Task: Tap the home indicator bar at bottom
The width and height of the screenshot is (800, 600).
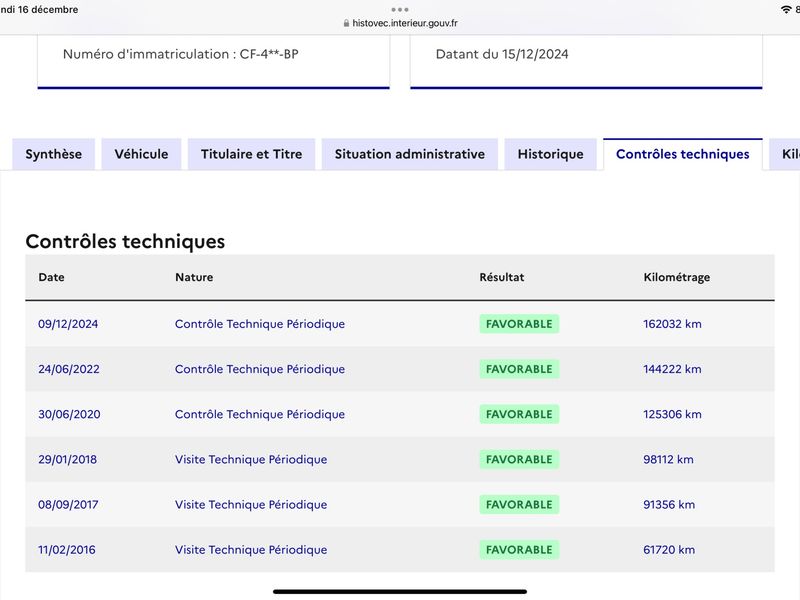Action: 400,592
